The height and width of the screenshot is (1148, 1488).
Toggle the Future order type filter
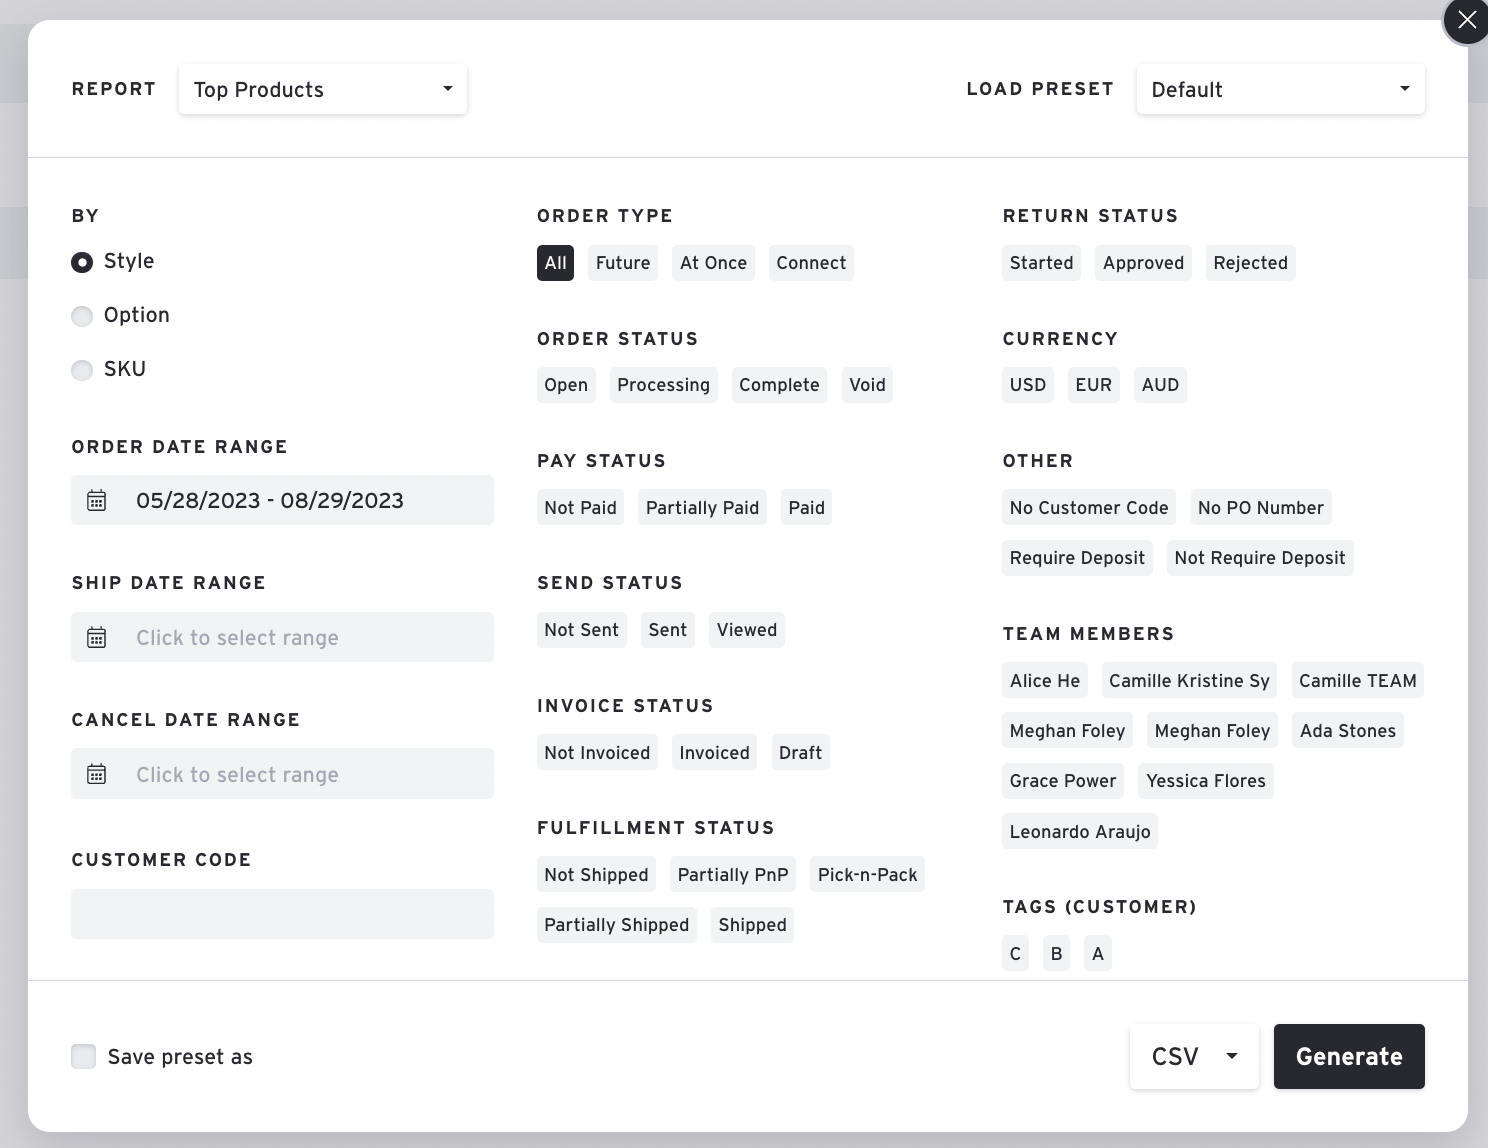[x=622, y=262]
